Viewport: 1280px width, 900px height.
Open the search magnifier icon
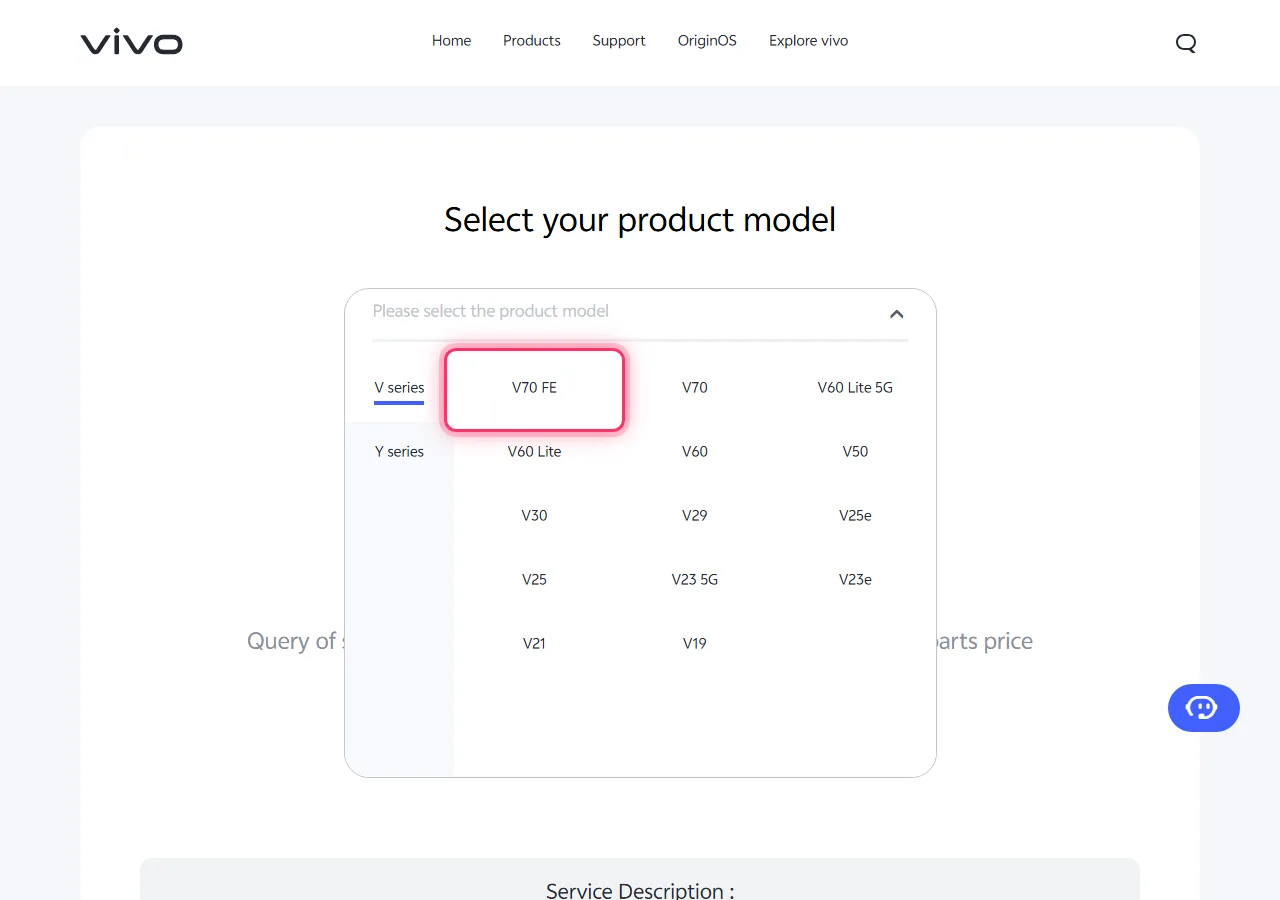click(x=1186, y=43)
